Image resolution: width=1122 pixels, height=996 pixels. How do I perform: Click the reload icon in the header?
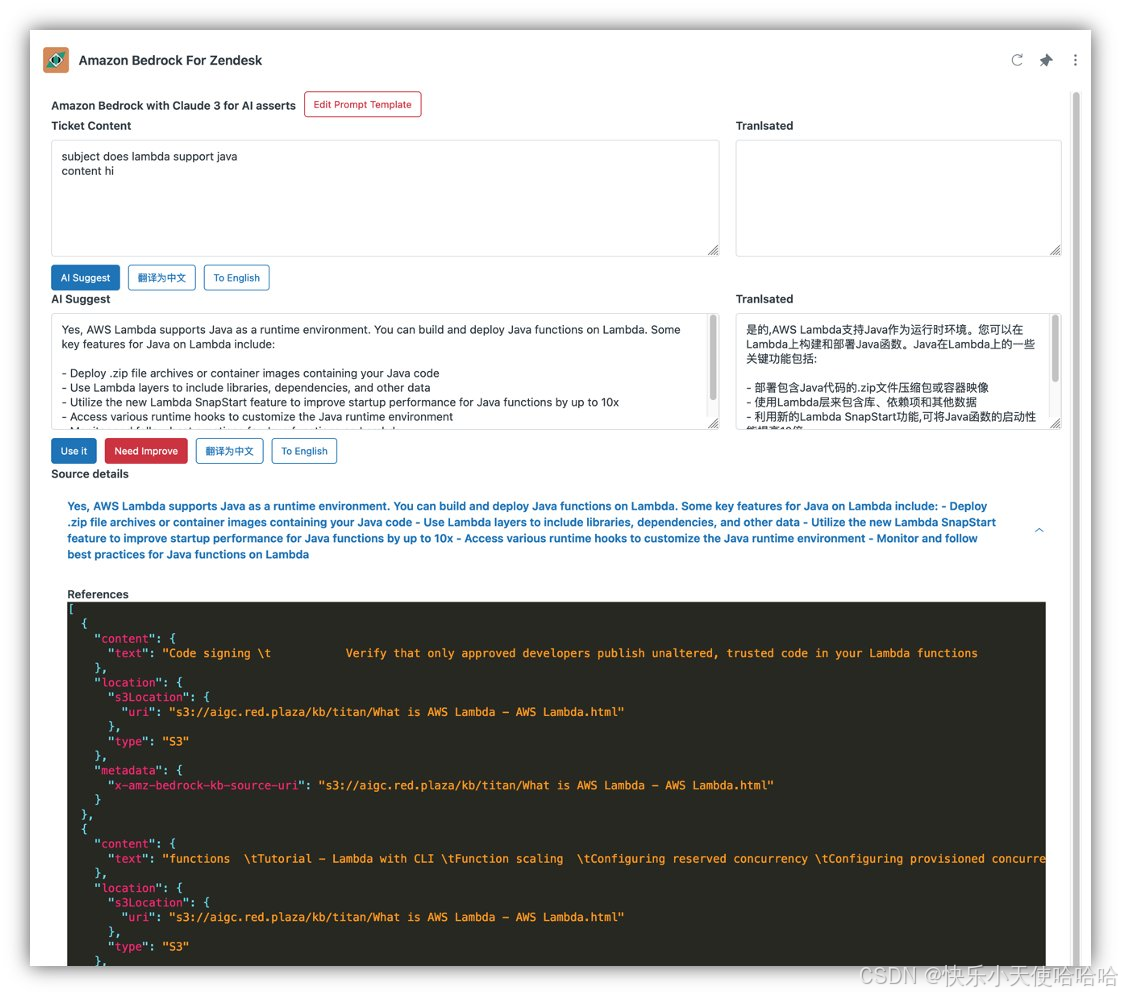pos(1016,60)
